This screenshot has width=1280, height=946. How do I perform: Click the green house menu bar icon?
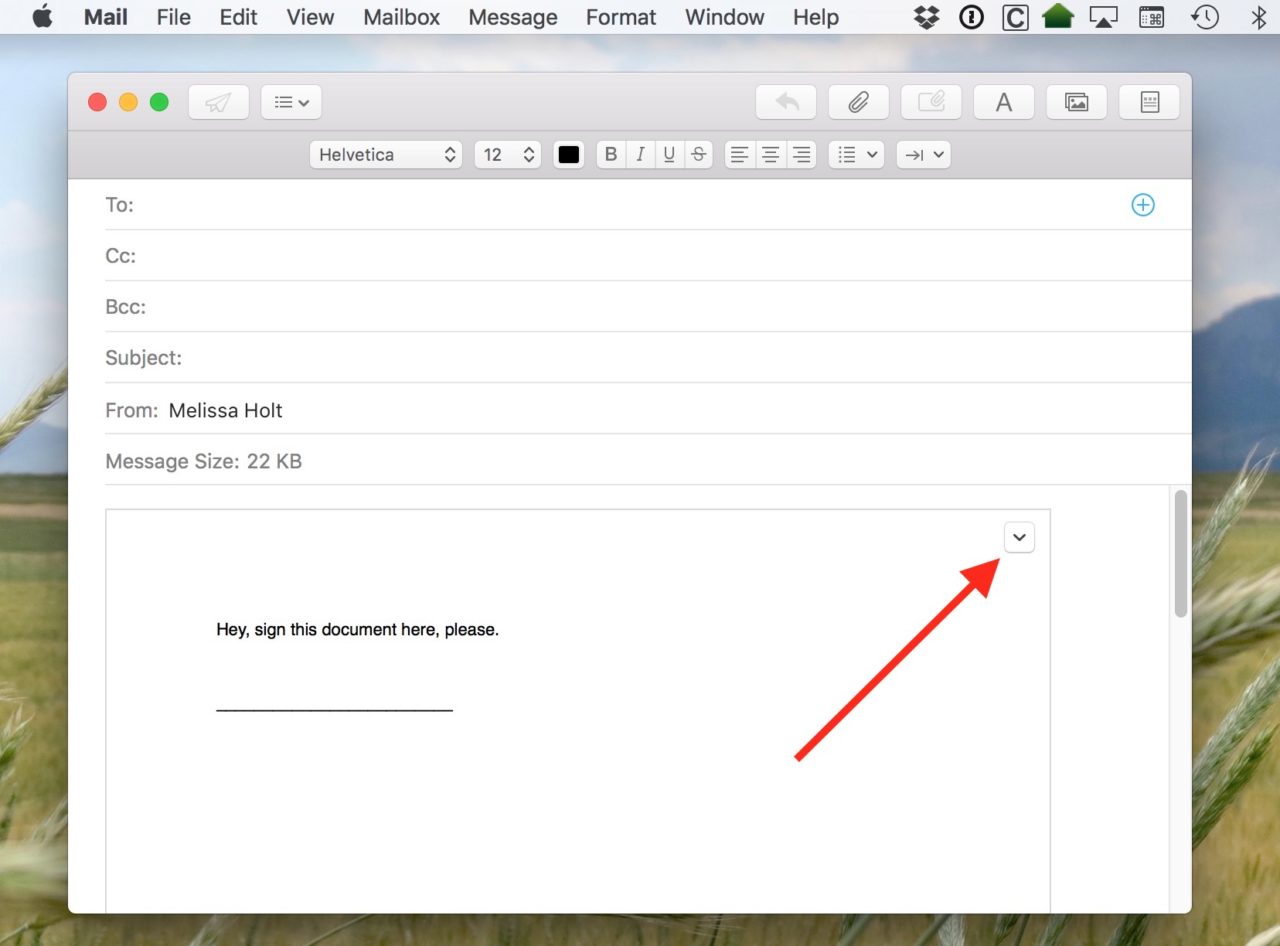1058,17
